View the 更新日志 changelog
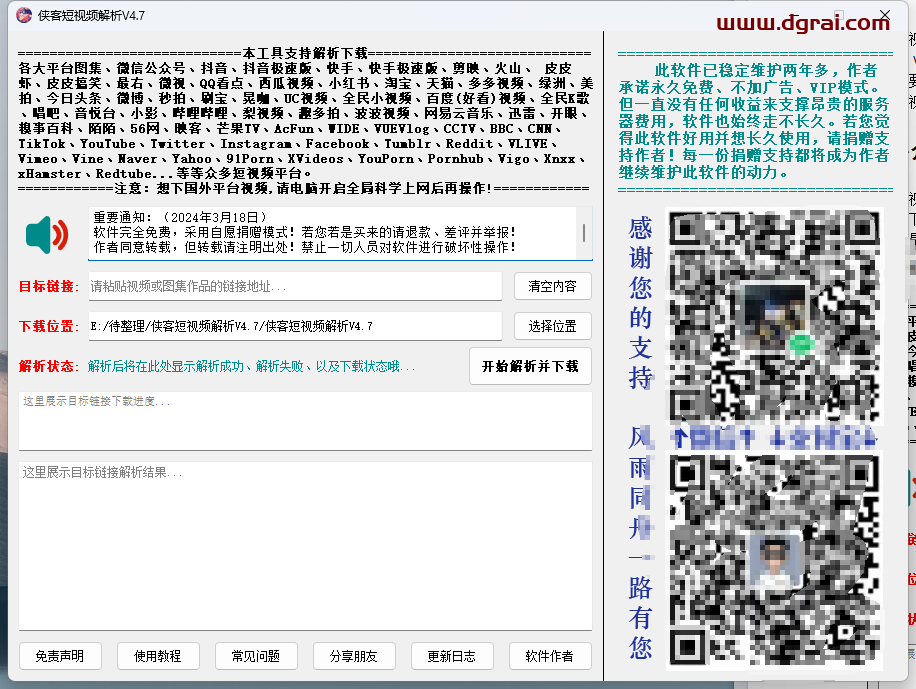 [452, 656]
